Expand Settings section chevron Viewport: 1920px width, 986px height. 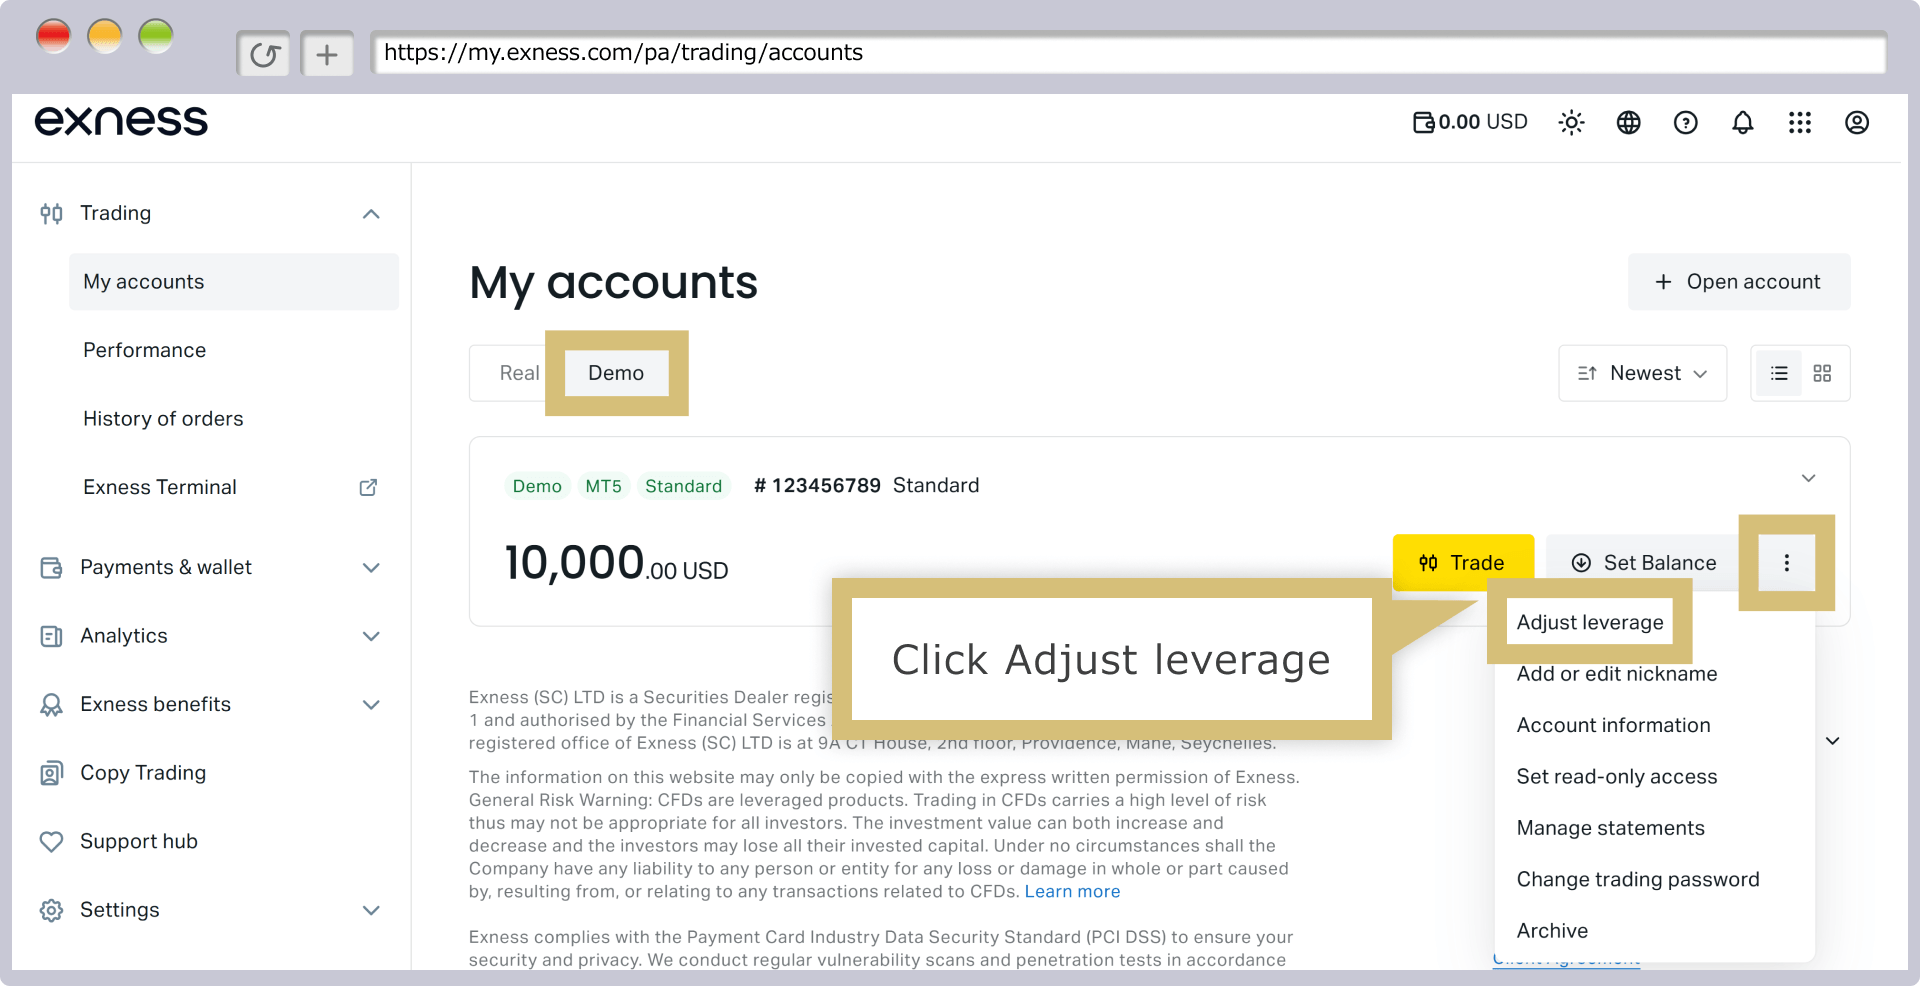(x=371, y=910)
